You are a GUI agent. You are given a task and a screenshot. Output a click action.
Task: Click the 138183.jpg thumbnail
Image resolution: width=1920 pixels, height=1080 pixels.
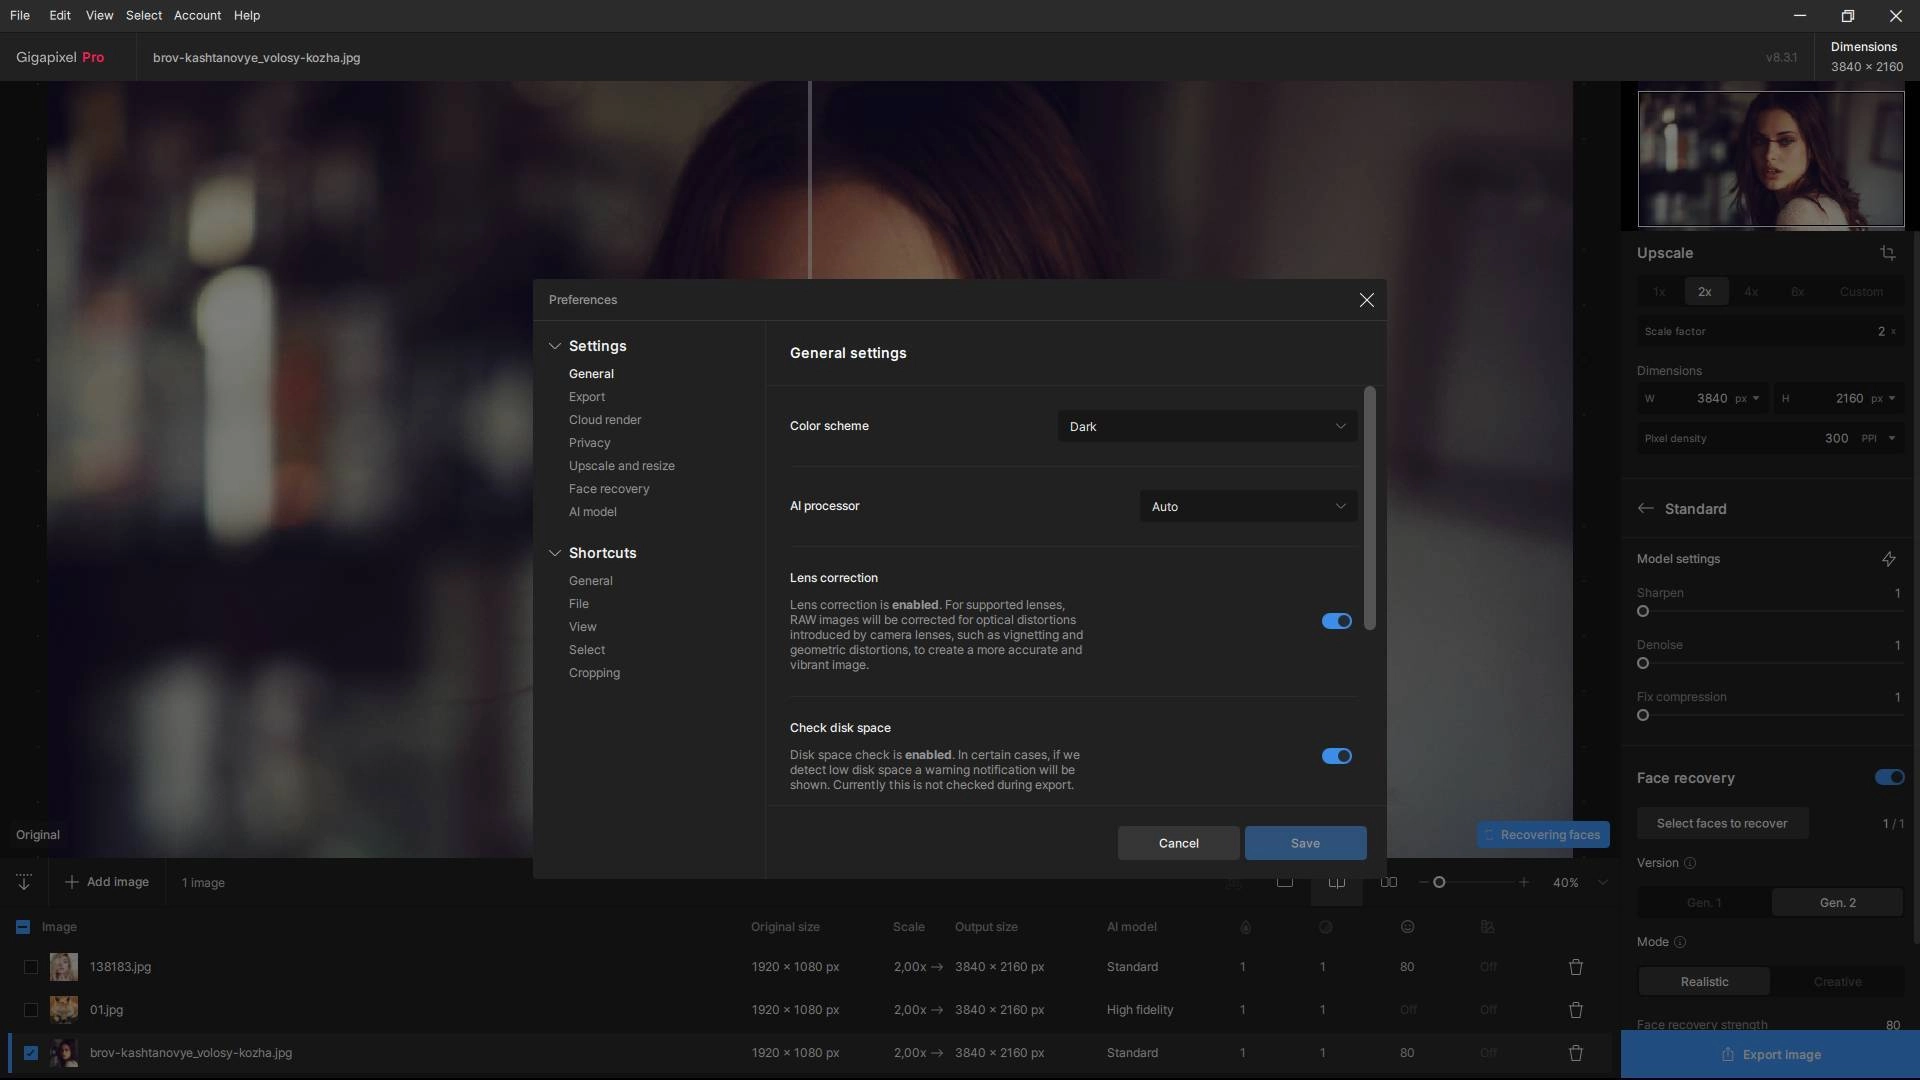[x=64, y=967]
